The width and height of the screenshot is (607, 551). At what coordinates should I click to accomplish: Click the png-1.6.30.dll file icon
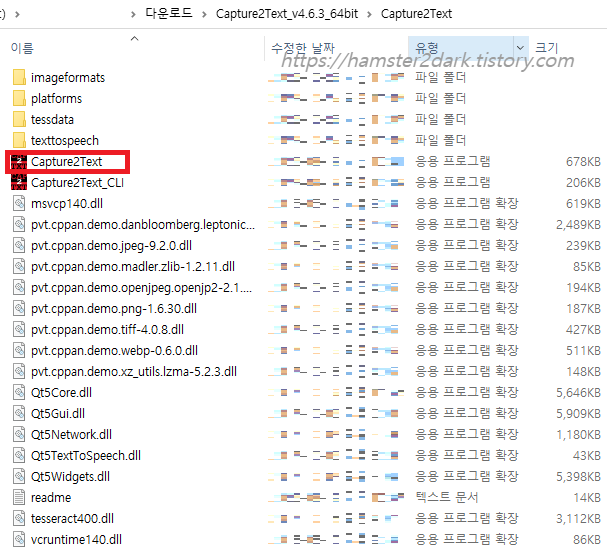click(19, 308)
